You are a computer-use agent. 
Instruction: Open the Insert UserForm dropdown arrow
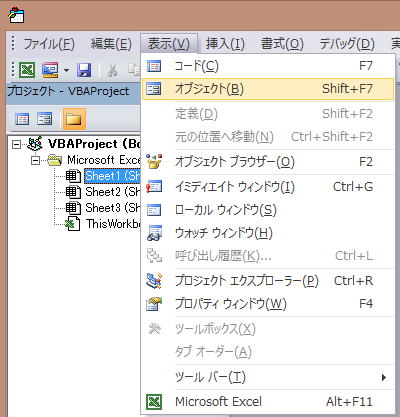point(66,70)
